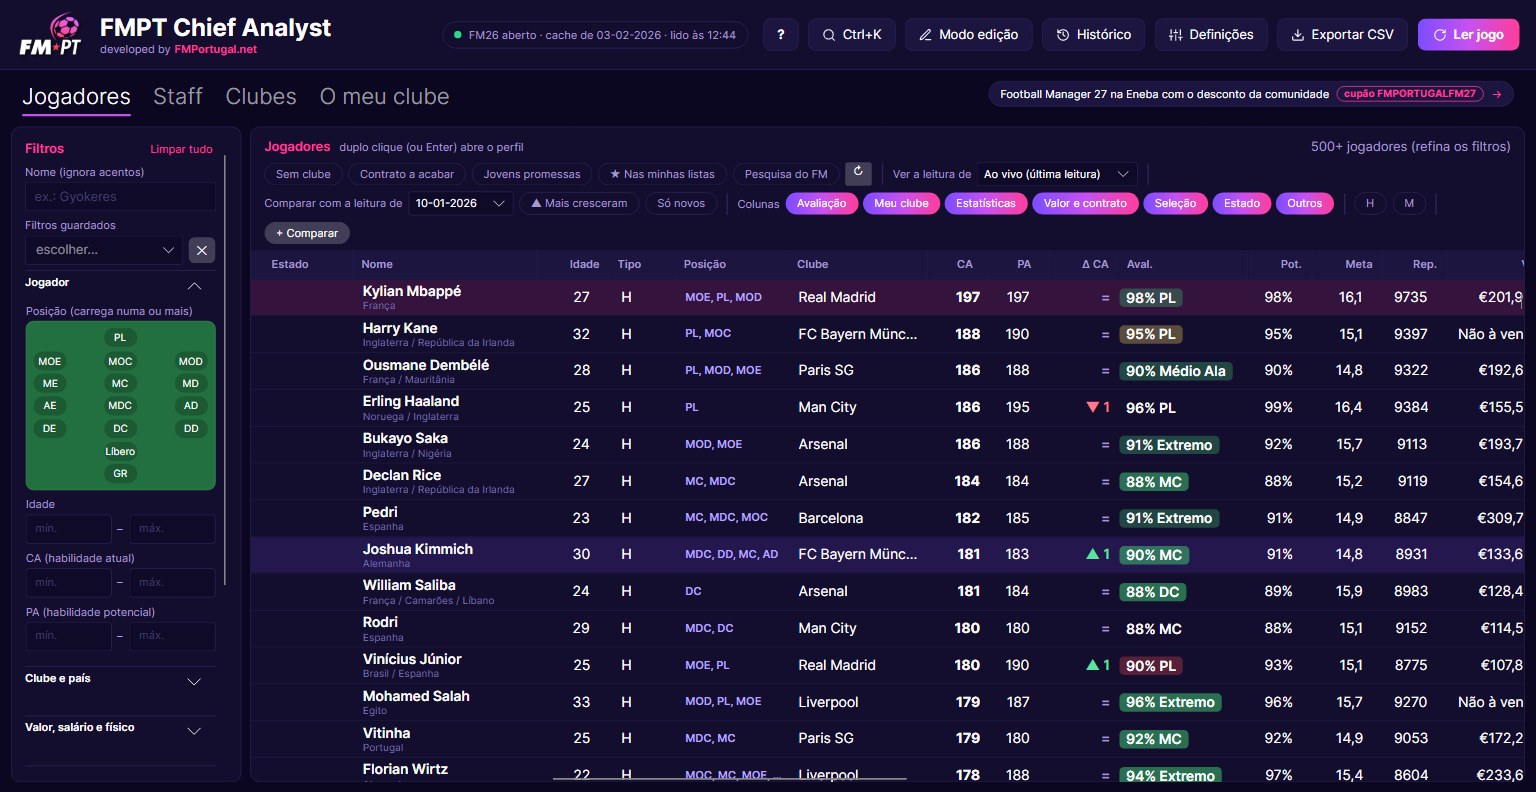Viewport: 1536px width, 792px height.
Task: Click the Nome search input field
Action: click(x=120, y=197)
